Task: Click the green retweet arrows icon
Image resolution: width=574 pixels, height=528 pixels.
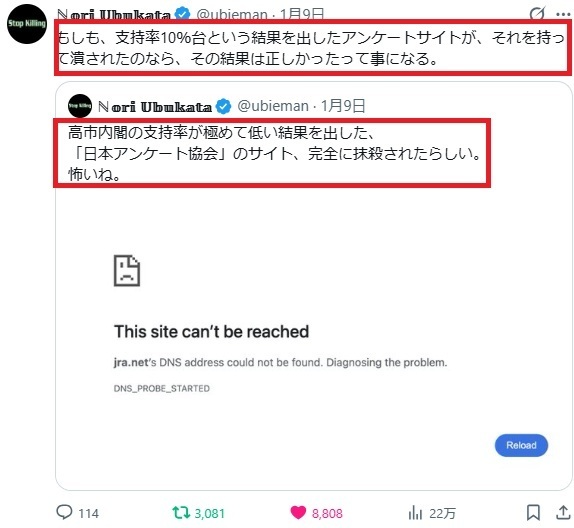Action: click(181, 513)
